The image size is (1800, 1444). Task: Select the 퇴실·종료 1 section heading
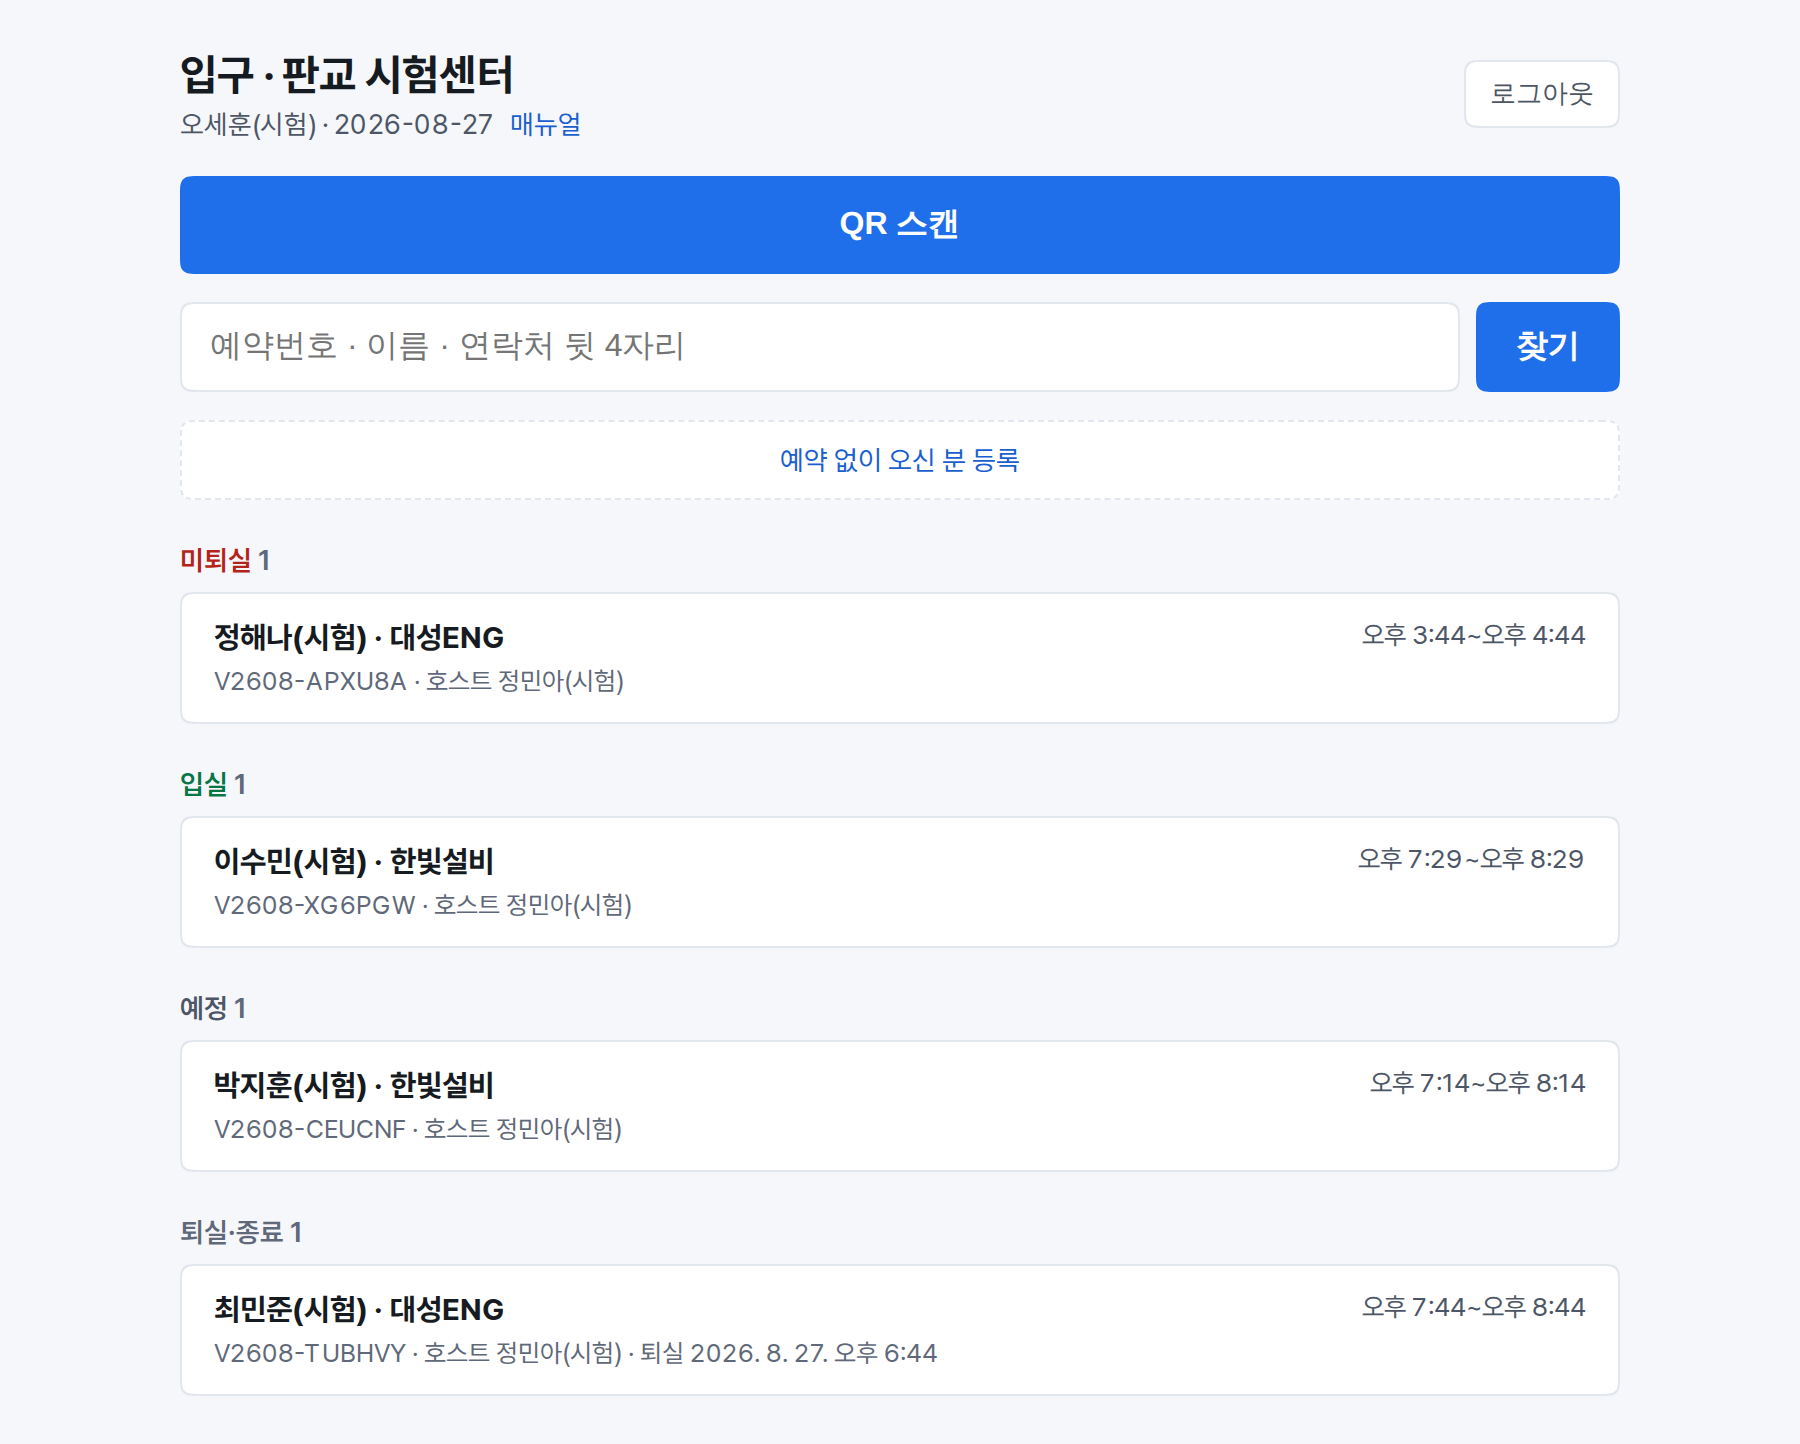pos(241,1232)
